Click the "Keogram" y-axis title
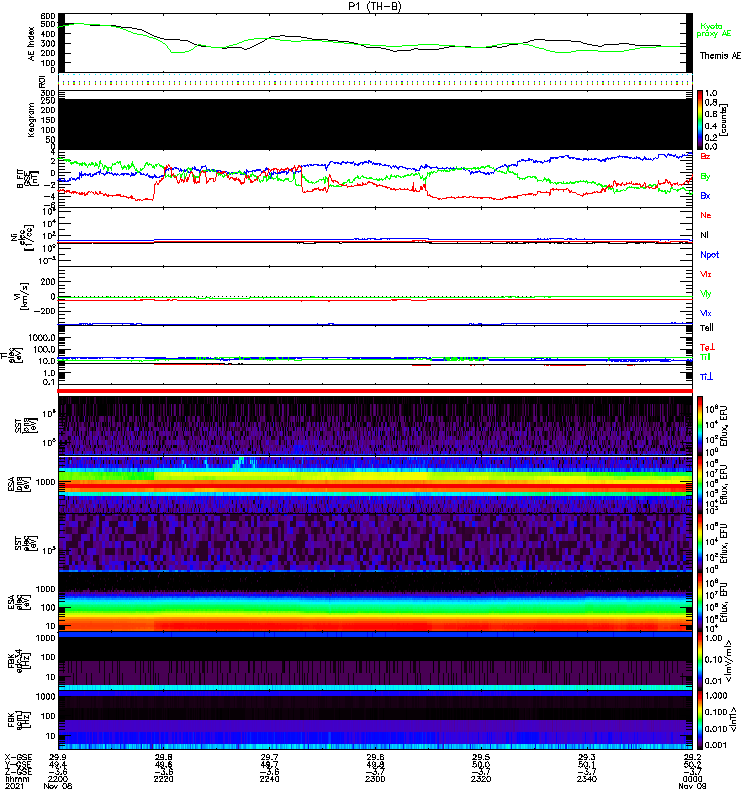 32,120
